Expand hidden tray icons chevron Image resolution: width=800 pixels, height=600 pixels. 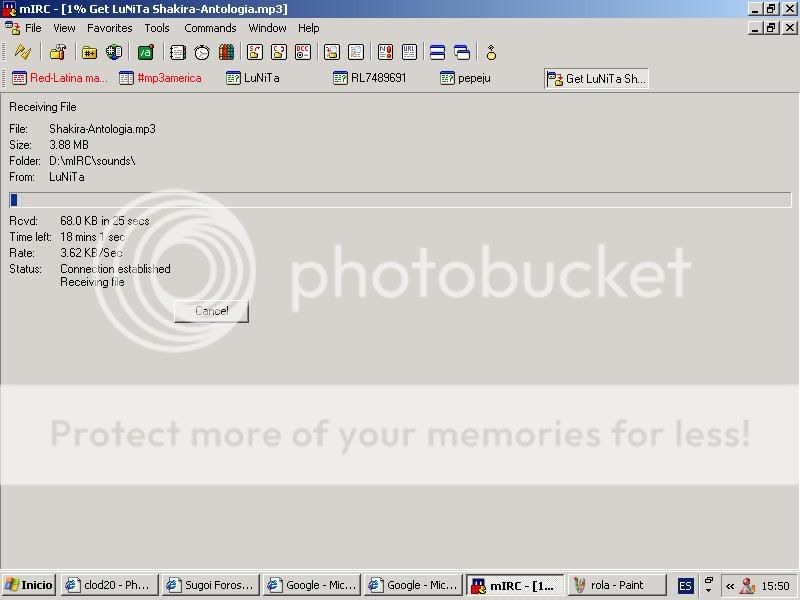coord(730,586)
